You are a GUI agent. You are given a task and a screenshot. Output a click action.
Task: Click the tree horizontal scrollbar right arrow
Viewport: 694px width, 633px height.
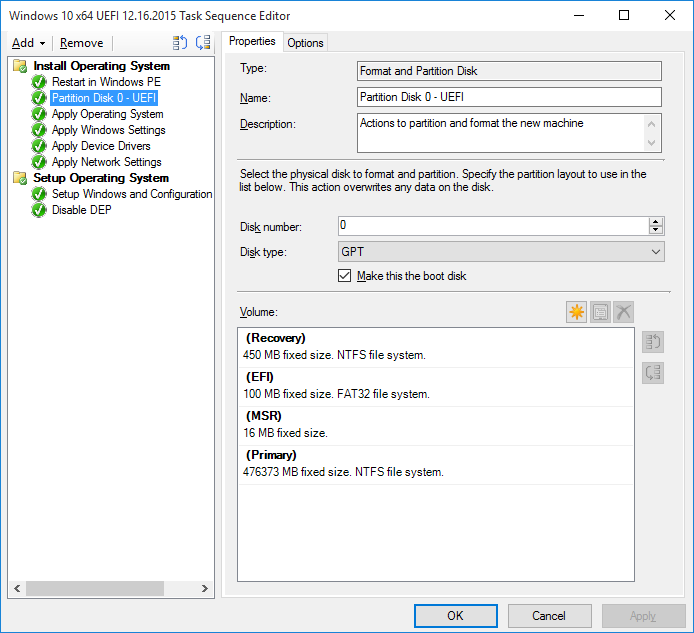pyautogui.click(x=204, y=588)
